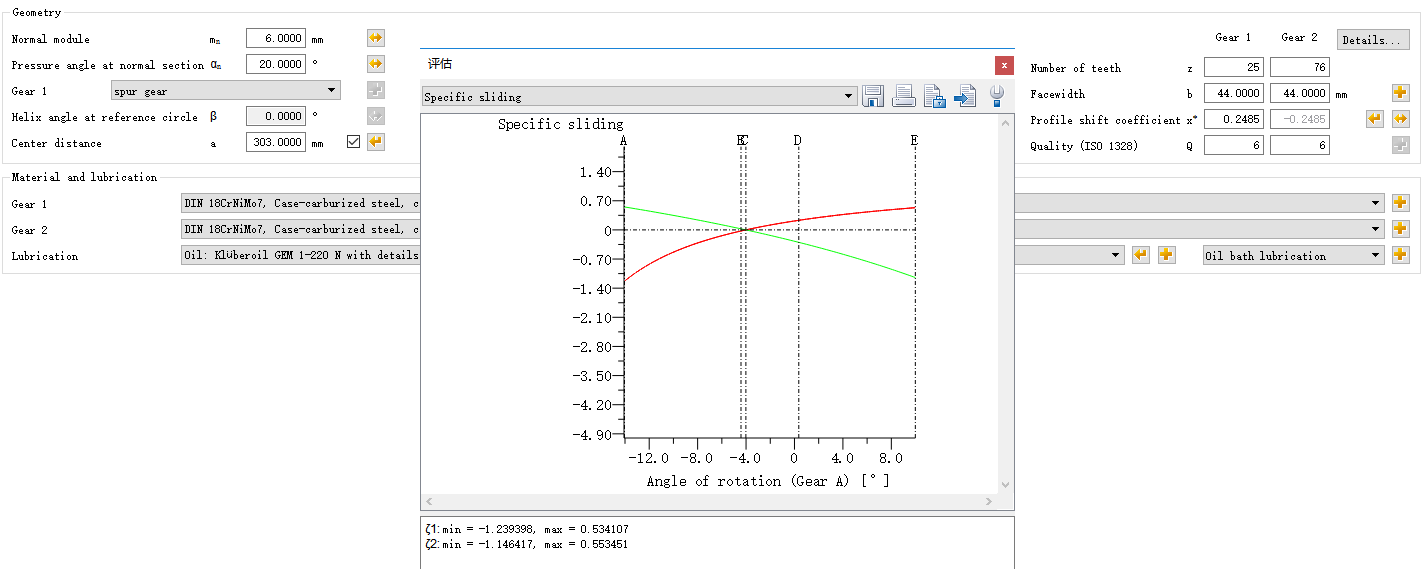1422x569 pixels.
Task: Click the convert icon beside Pressure angle
Action: tap(375, 64)
